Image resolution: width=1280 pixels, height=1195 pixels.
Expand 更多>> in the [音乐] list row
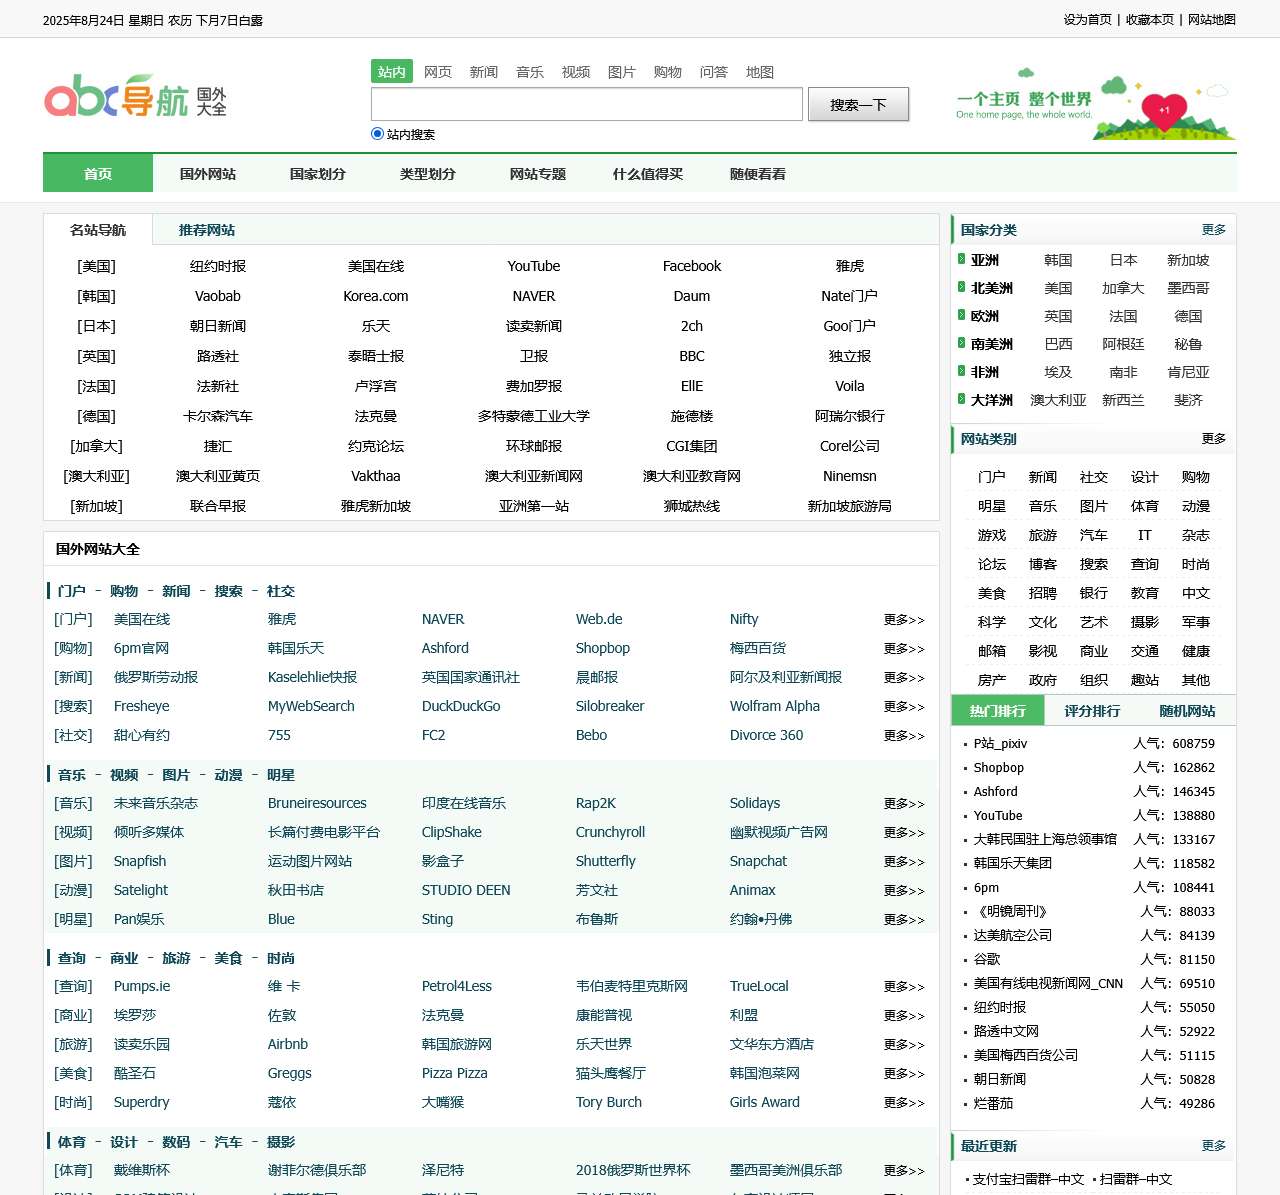[904, 804]
